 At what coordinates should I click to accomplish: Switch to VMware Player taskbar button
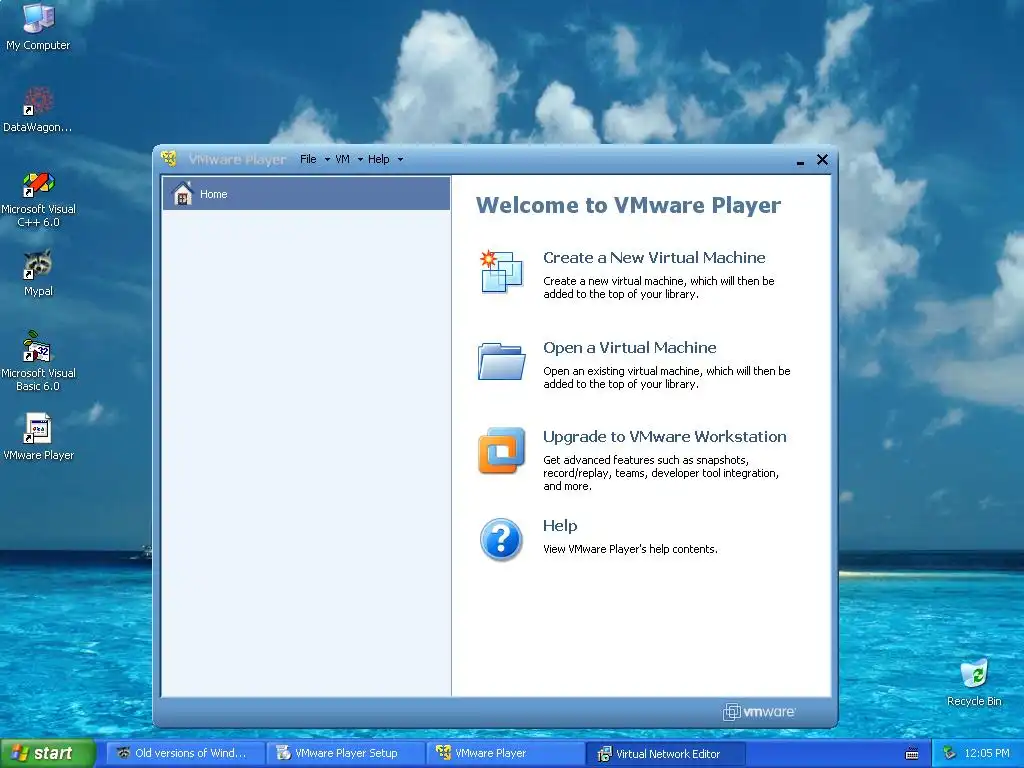[505, 754]
